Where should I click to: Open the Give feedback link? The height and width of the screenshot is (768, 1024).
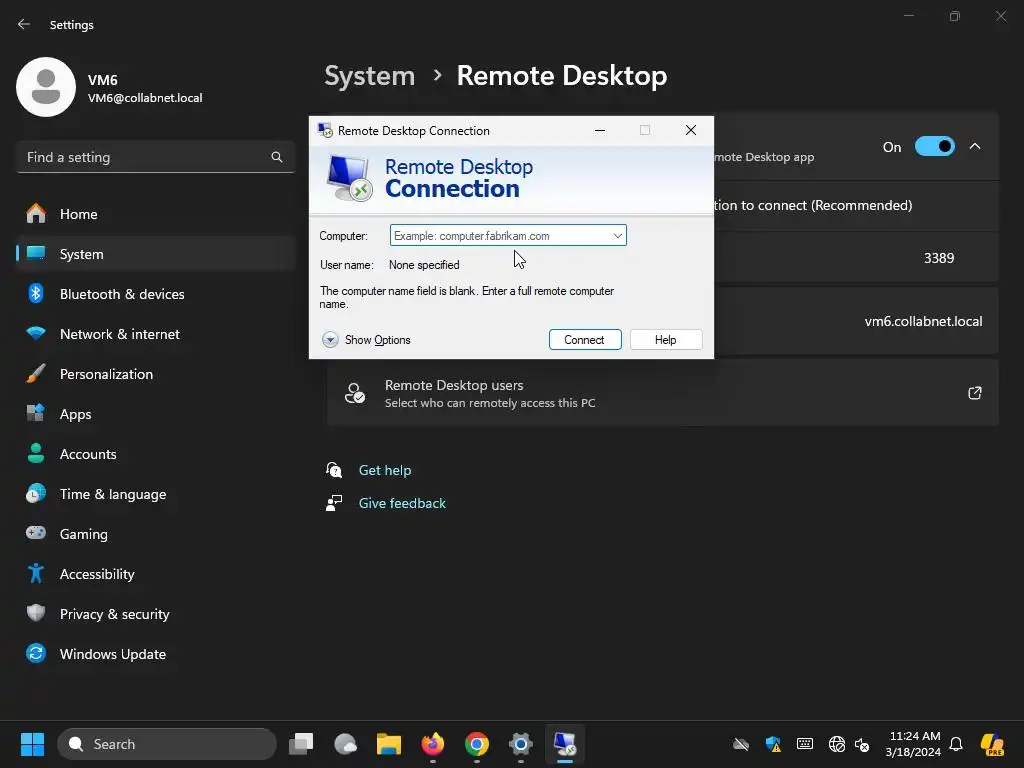[402, 504]
